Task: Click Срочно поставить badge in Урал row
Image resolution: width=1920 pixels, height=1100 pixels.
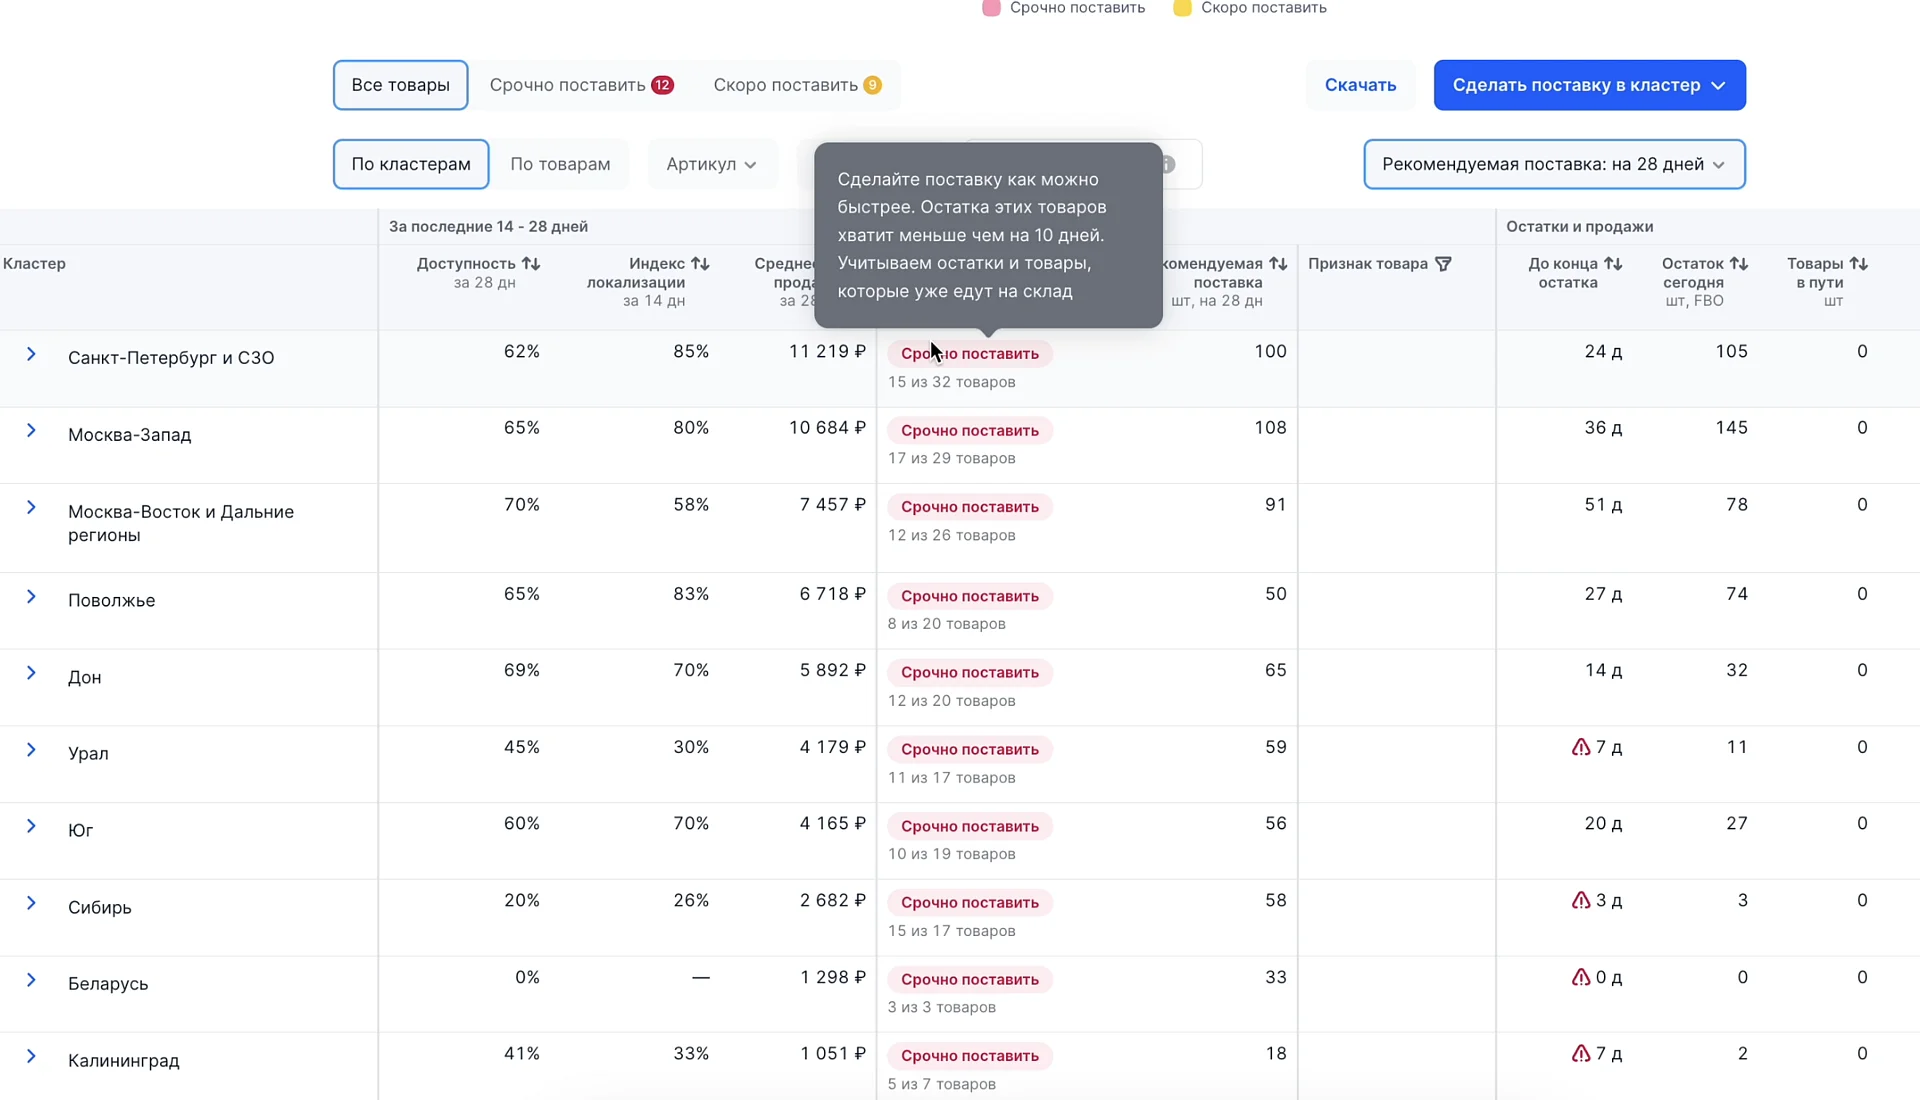Action: (x=969, y=749)
